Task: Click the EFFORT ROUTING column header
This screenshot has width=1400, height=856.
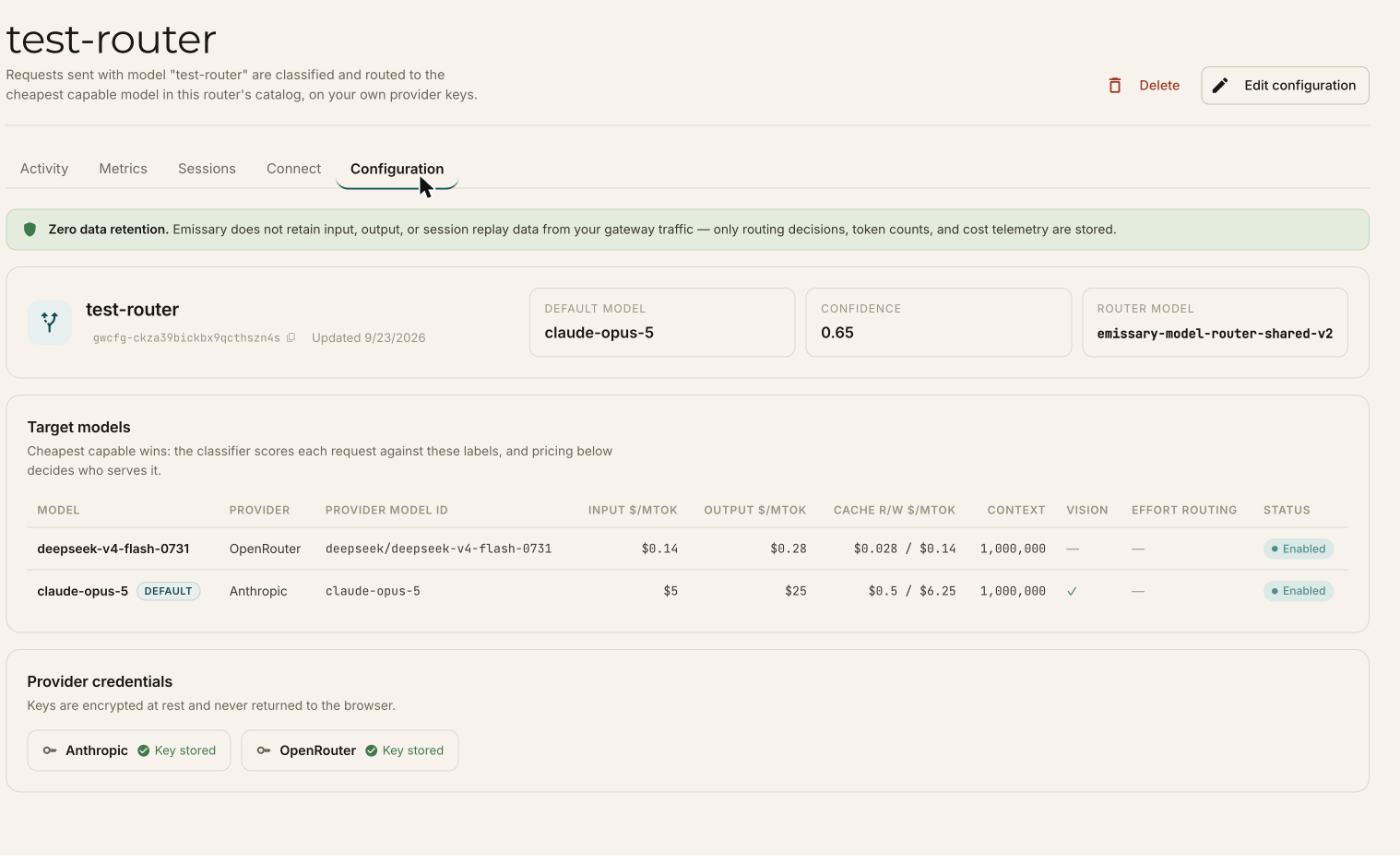Action: pos(1184,510)
